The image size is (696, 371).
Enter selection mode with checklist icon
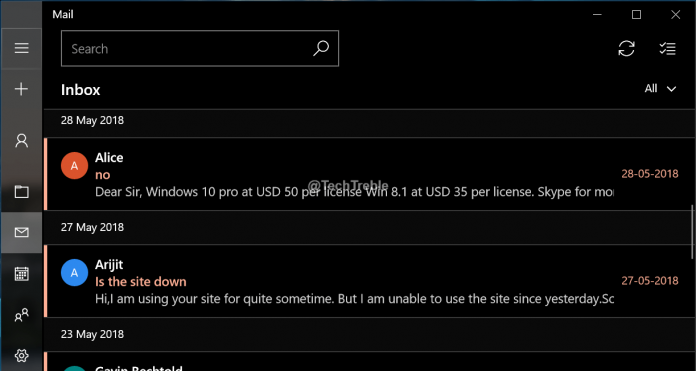click(667, 48)
